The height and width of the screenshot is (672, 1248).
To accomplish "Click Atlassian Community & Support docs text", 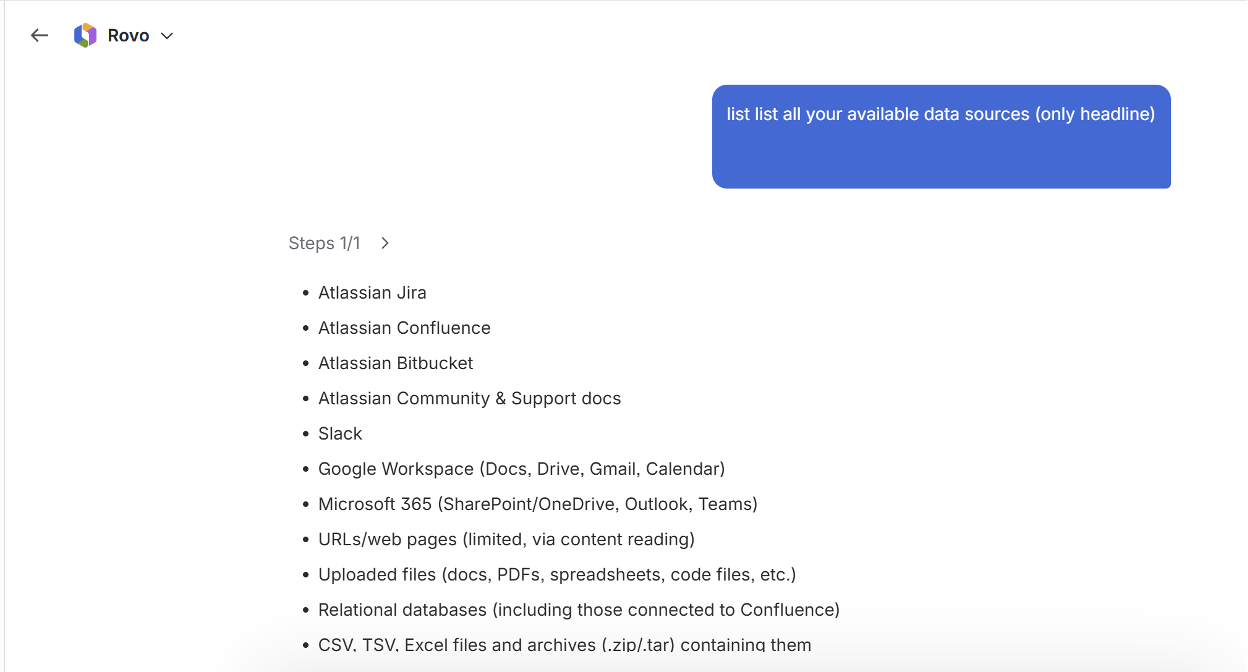I will pyautogui.click(x=469, y=398).
